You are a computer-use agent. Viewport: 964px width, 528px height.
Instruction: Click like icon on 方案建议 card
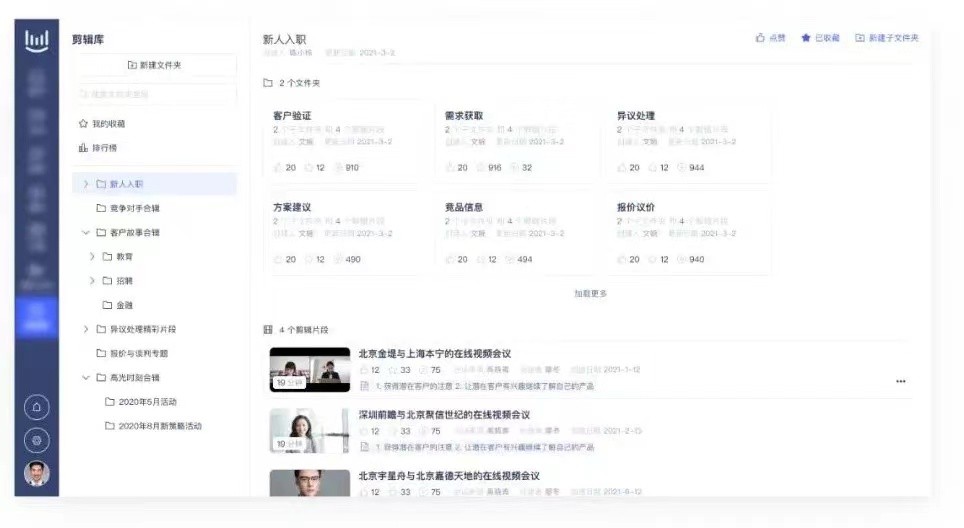tap(278, 259)
